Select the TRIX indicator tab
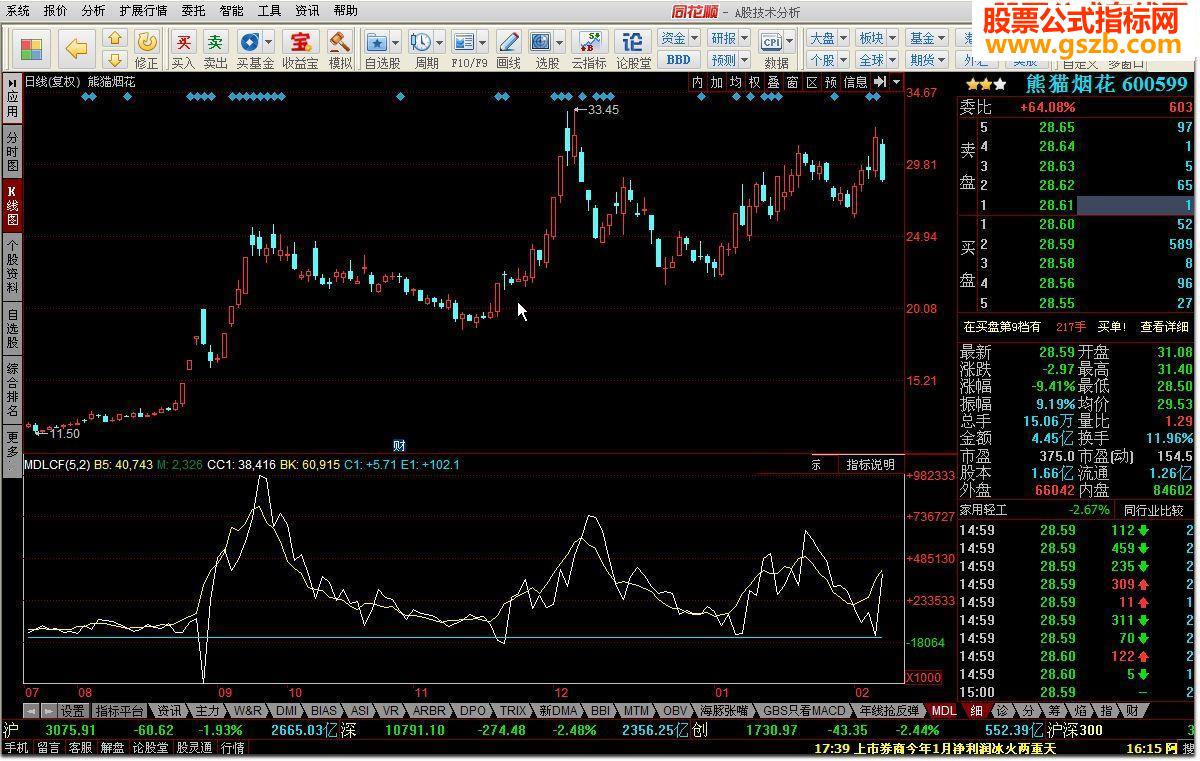 (513, 711)
